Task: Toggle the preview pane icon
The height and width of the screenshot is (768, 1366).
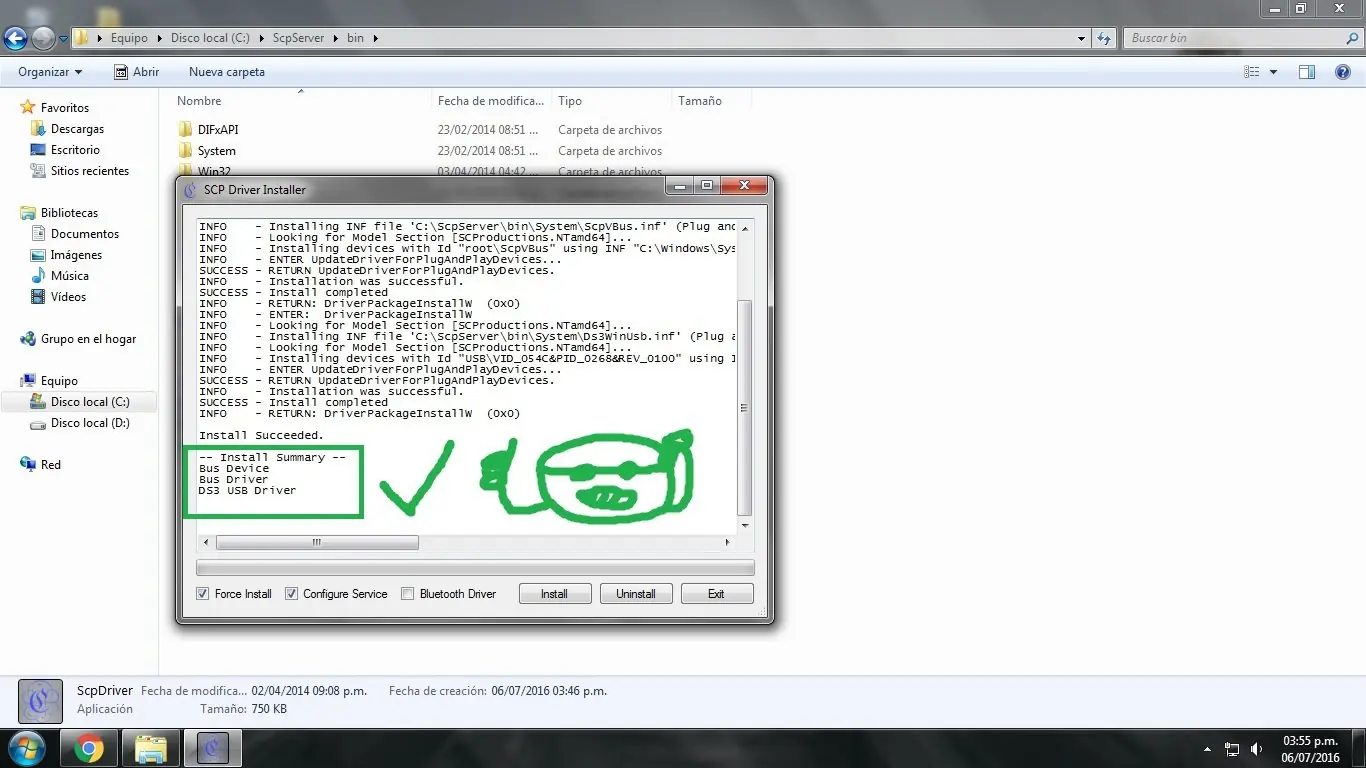Action: click(1307, 72)
